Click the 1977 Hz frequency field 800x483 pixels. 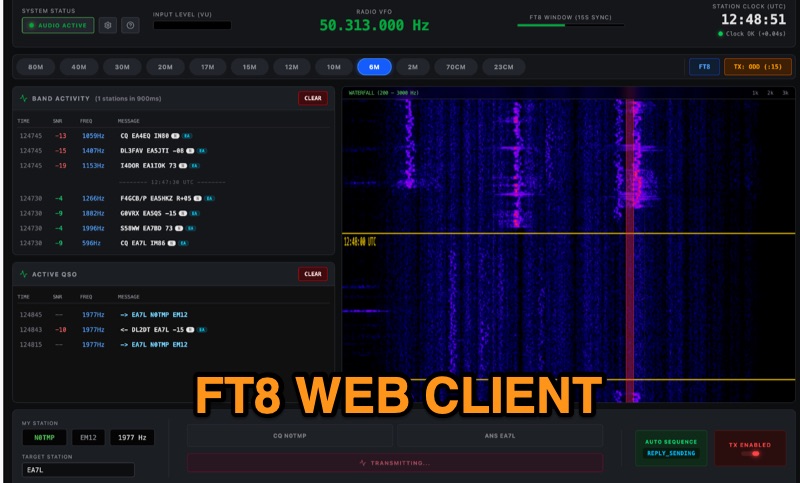[132, 437]
